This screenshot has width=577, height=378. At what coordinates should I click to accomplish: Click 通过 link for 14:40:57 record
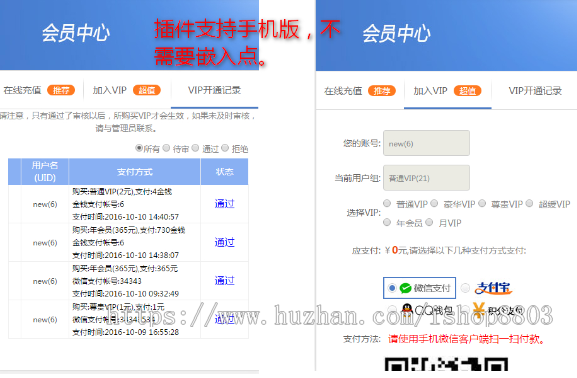(x=224, y=204)
